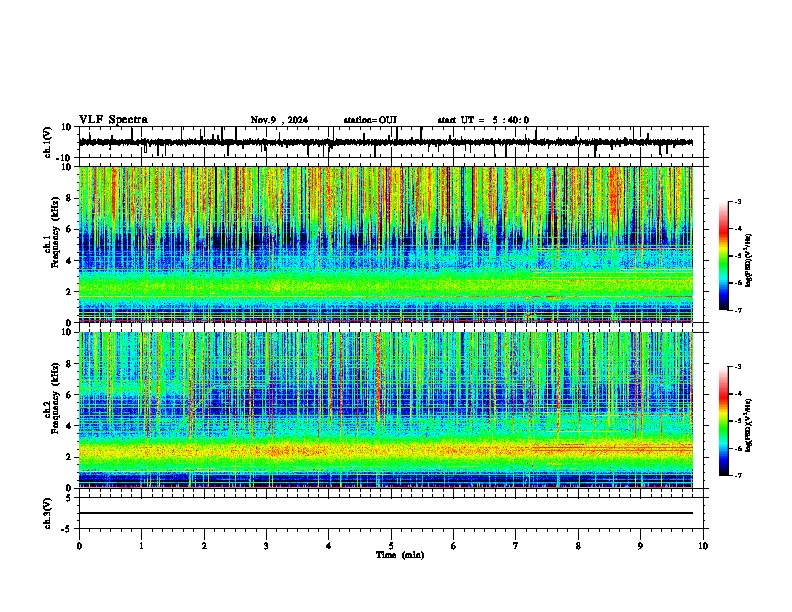Image resolution: width=792 pixels, height=612 pixels.
Task: Click the "ch.1(V)" waveform axis label
Action: click(x=48, y=142)
